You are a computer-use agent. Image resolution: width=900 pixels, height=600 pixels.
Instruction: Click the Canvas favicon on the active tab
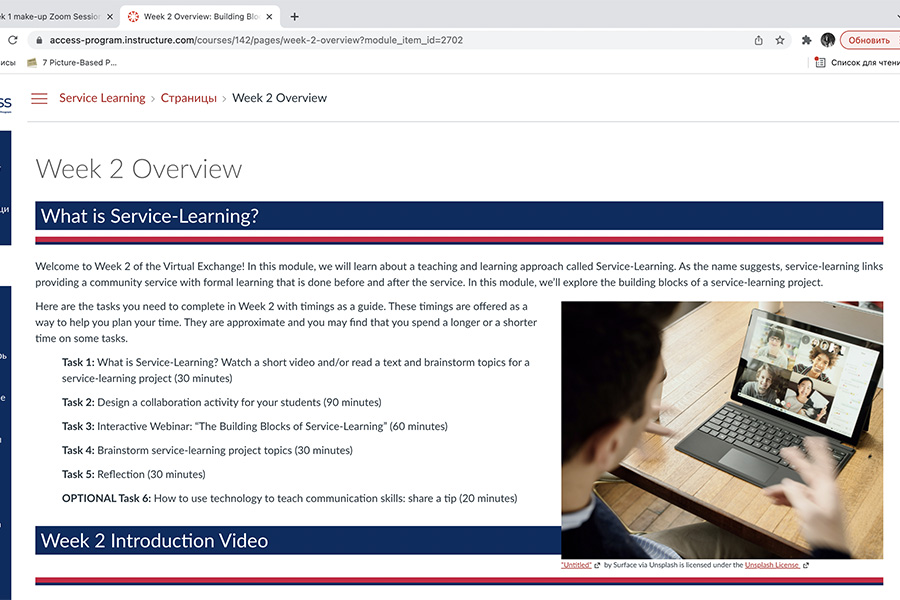133,17
